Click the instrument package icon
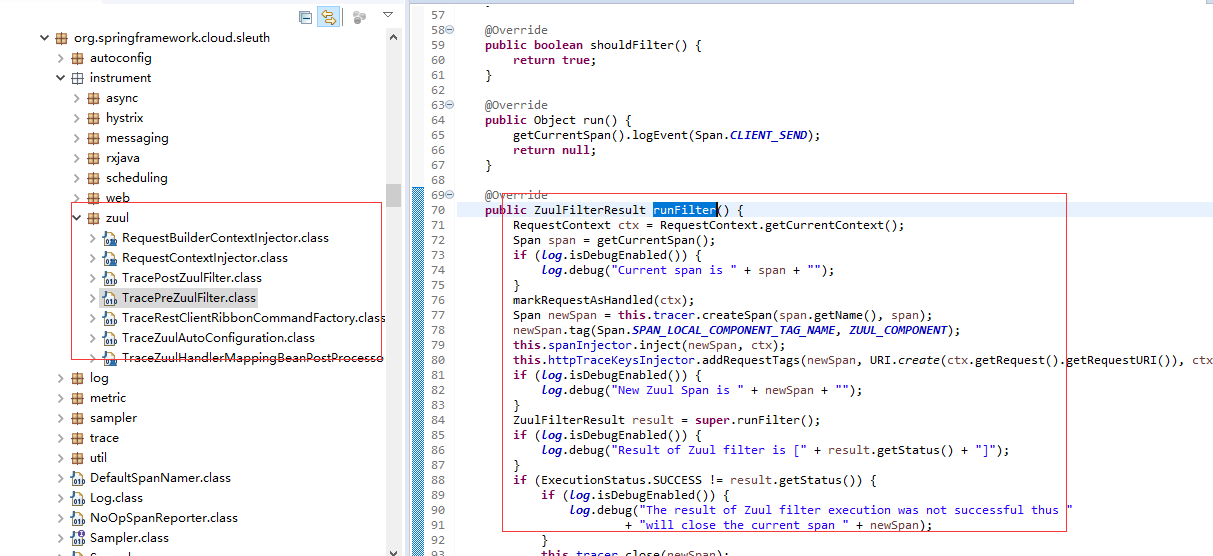This screenshot has width=1213, height=556. point(76,78)
